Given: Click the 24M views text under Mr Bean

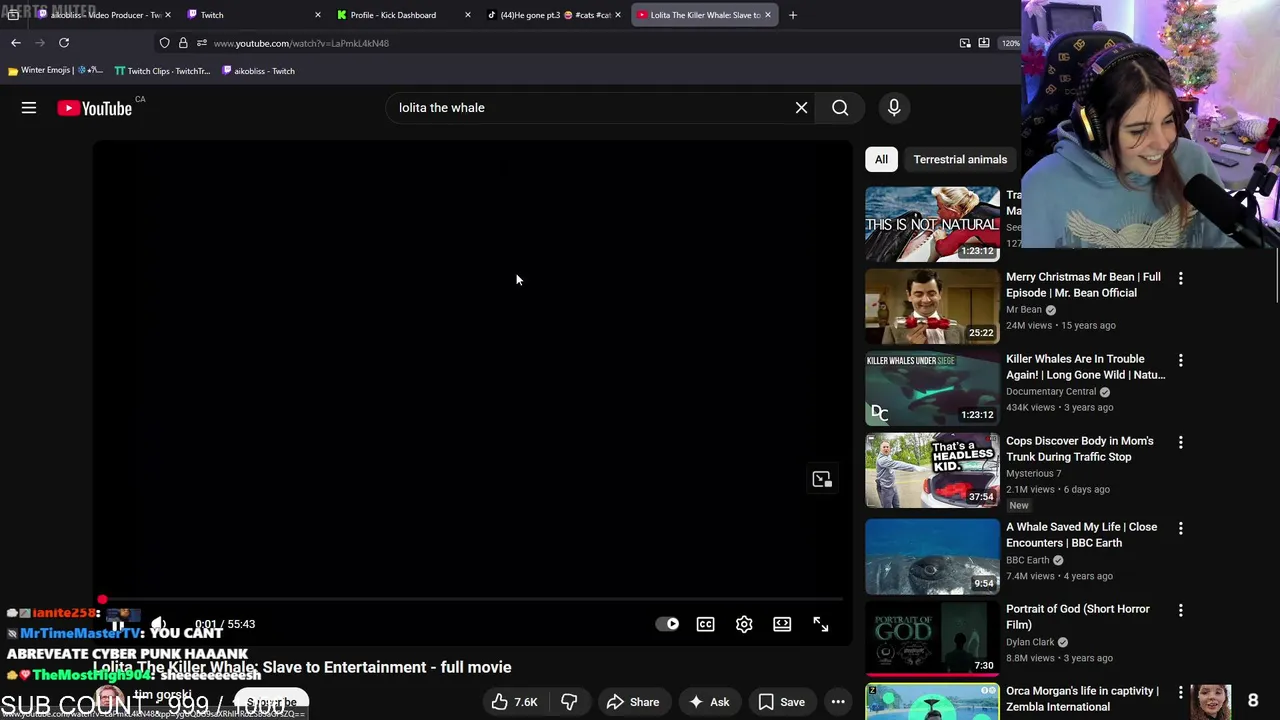Looking at the screenshot, I should coord(1029,326).
